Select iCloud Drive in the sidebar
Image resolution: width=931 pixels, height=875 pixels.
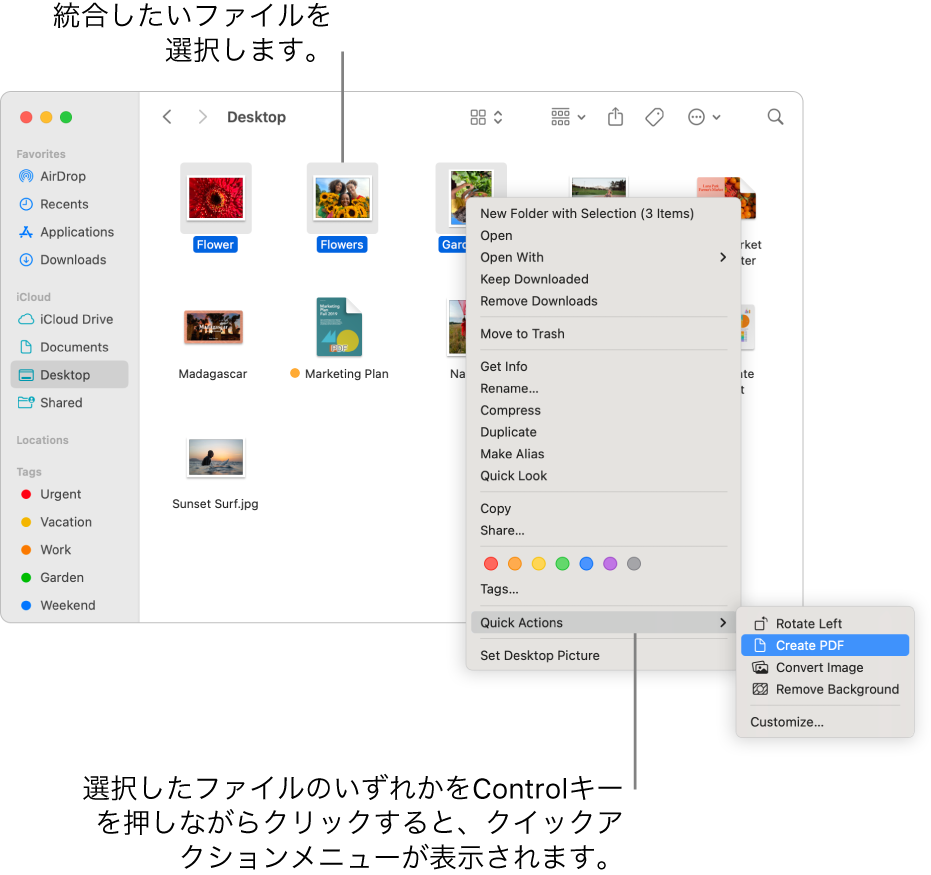click(x=69, y=319)
